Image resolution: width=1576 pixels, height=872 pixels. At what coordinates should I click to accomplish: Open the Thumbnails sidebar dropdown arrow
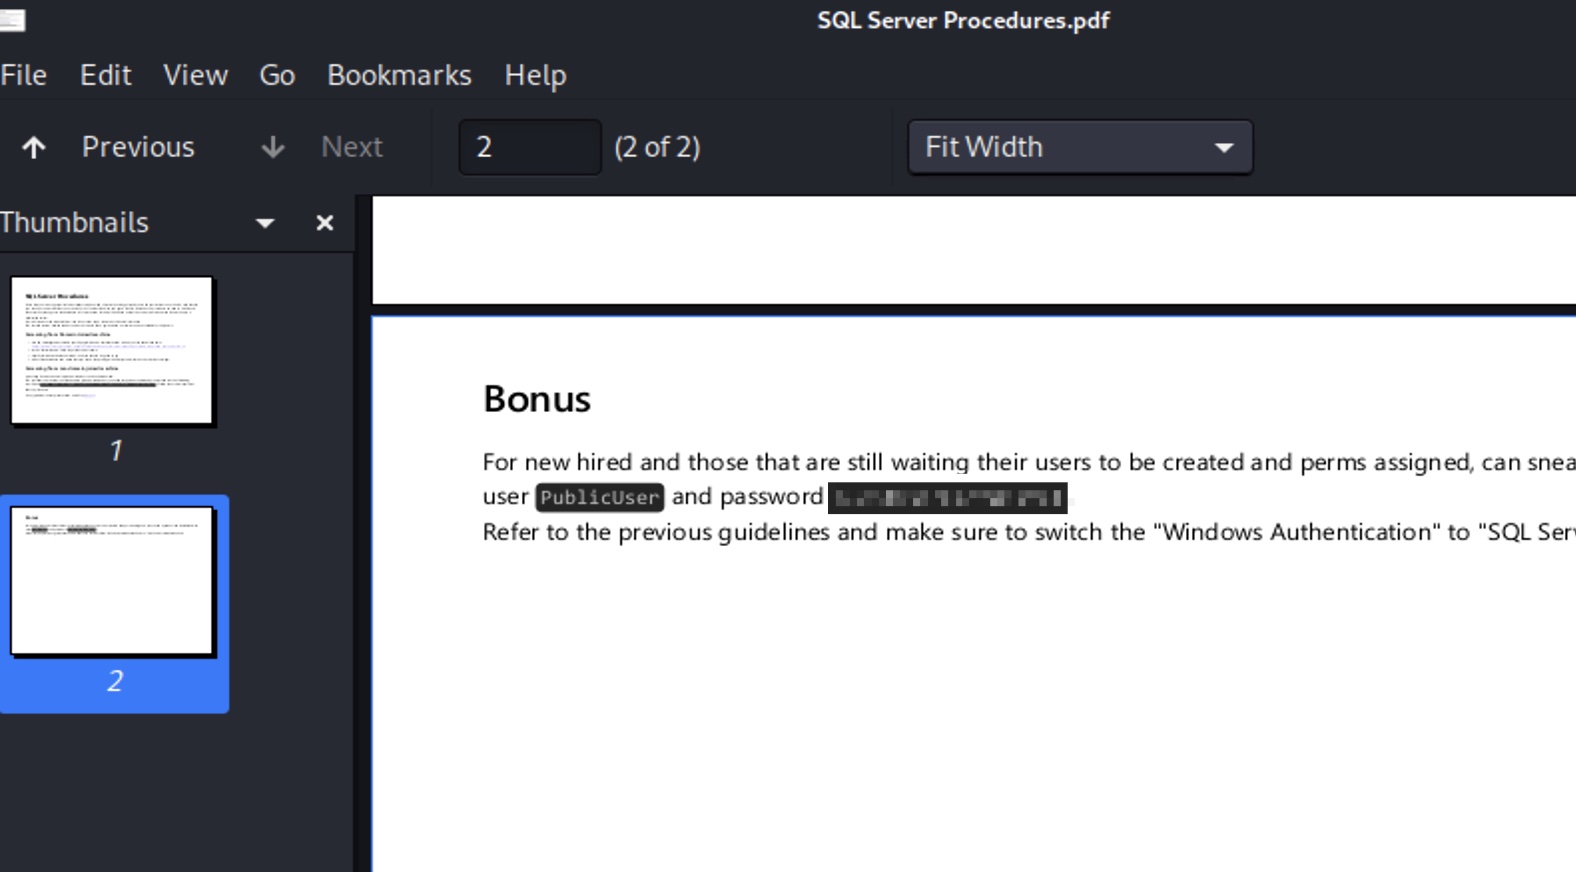[265, 223]
